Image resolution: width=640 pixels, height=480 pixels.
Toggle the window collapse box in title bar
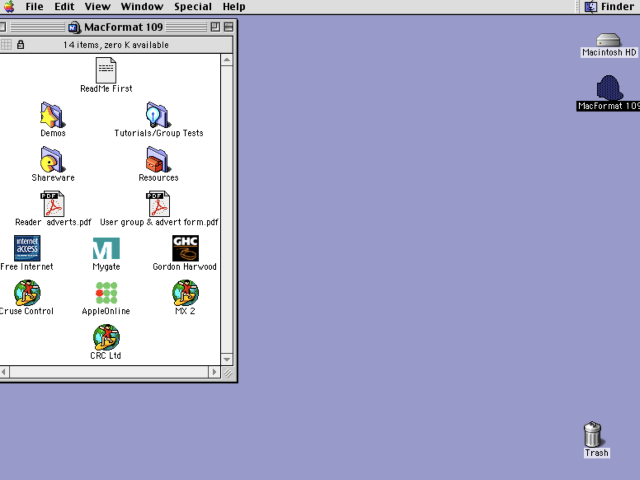pyautogui.click(x=229, y=27)
